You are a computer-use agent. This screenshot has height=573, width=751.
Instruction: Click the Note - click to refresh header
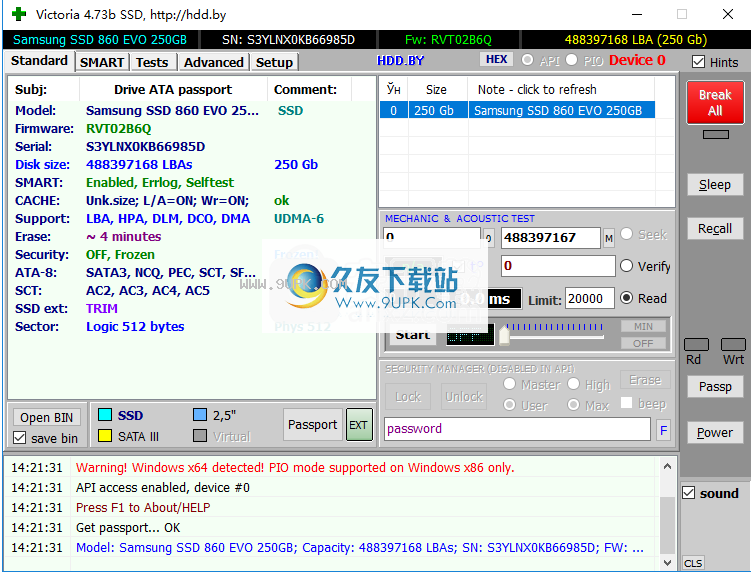tap(537, 90)
